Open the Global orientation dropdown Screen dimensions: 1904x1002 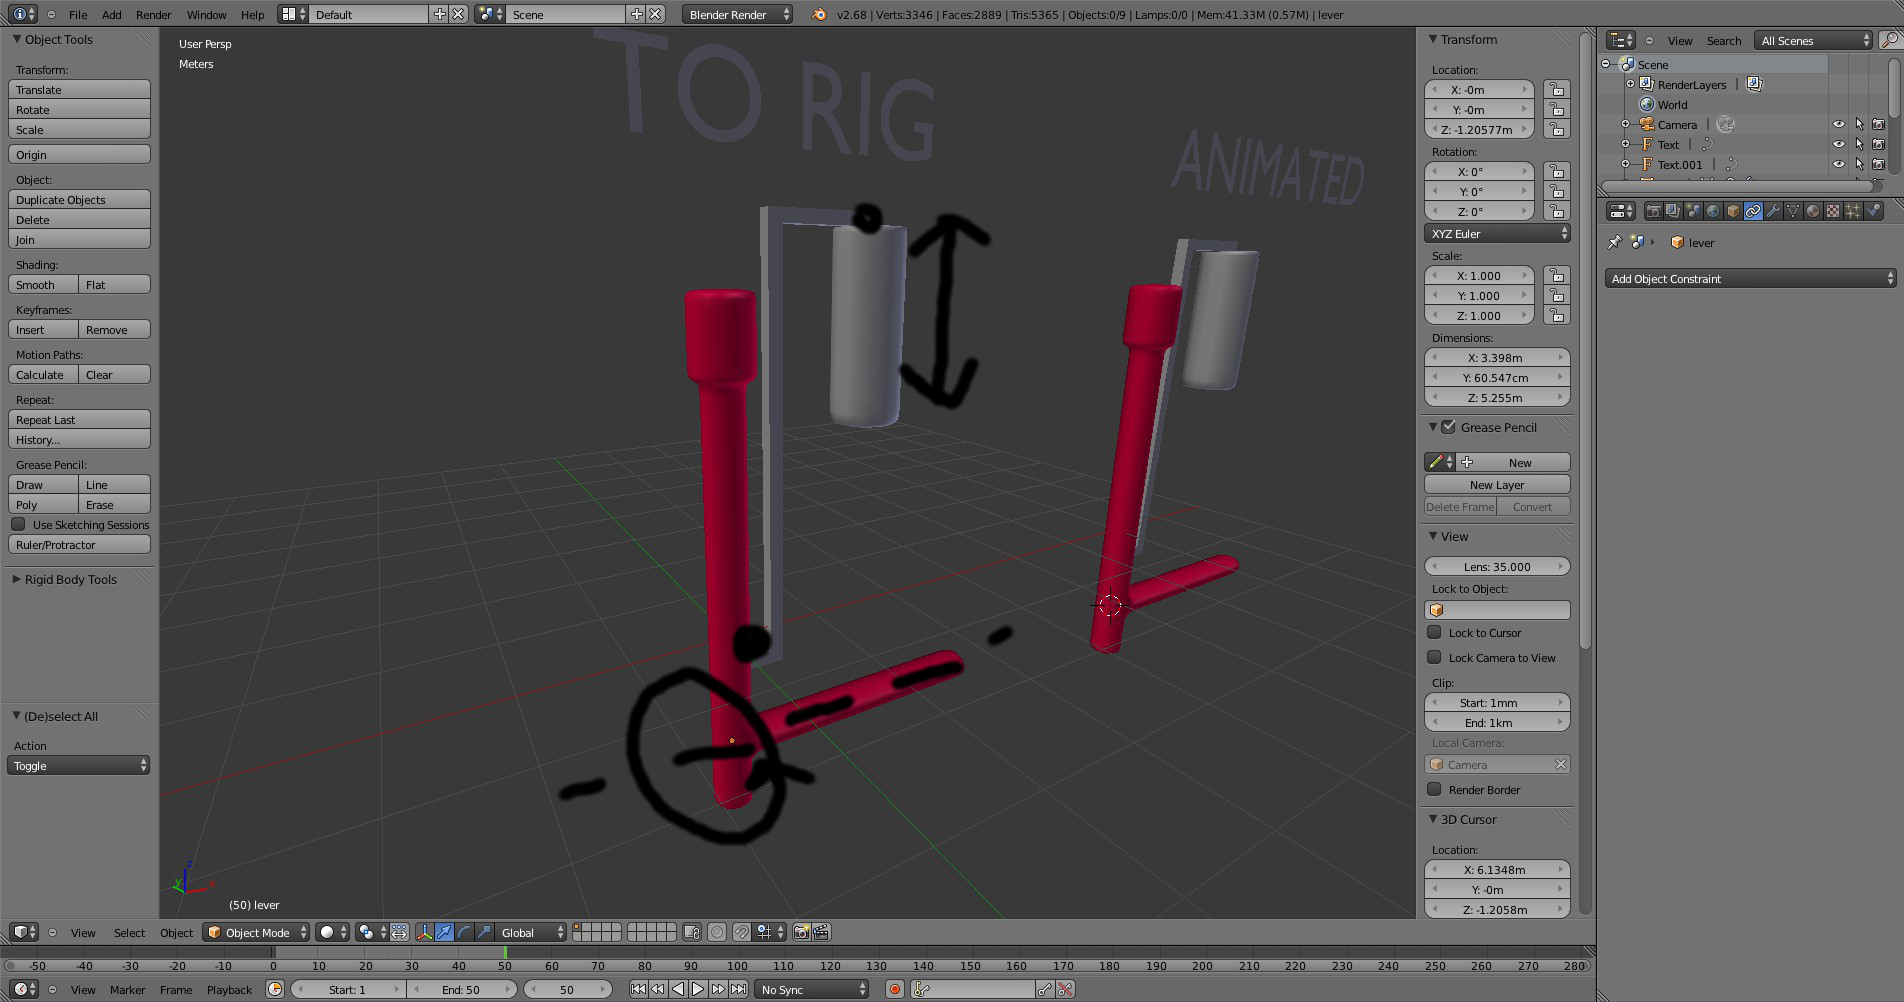tap(531, 932)
